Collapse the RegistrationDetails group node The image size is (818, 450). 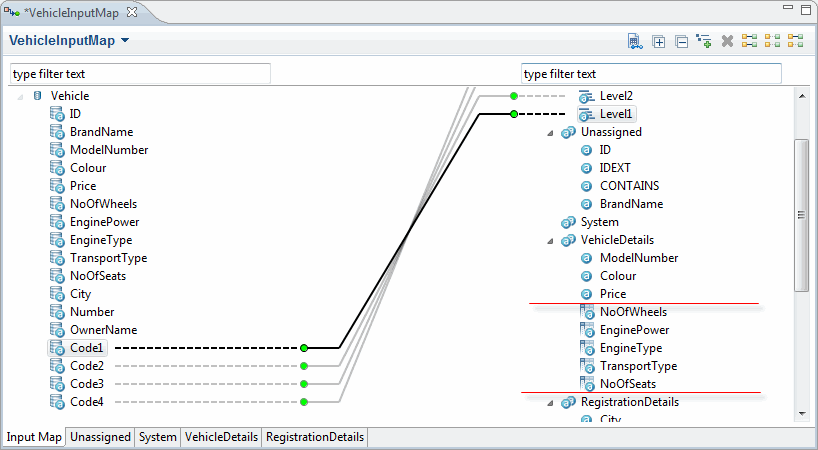click(x=550, y=403)
